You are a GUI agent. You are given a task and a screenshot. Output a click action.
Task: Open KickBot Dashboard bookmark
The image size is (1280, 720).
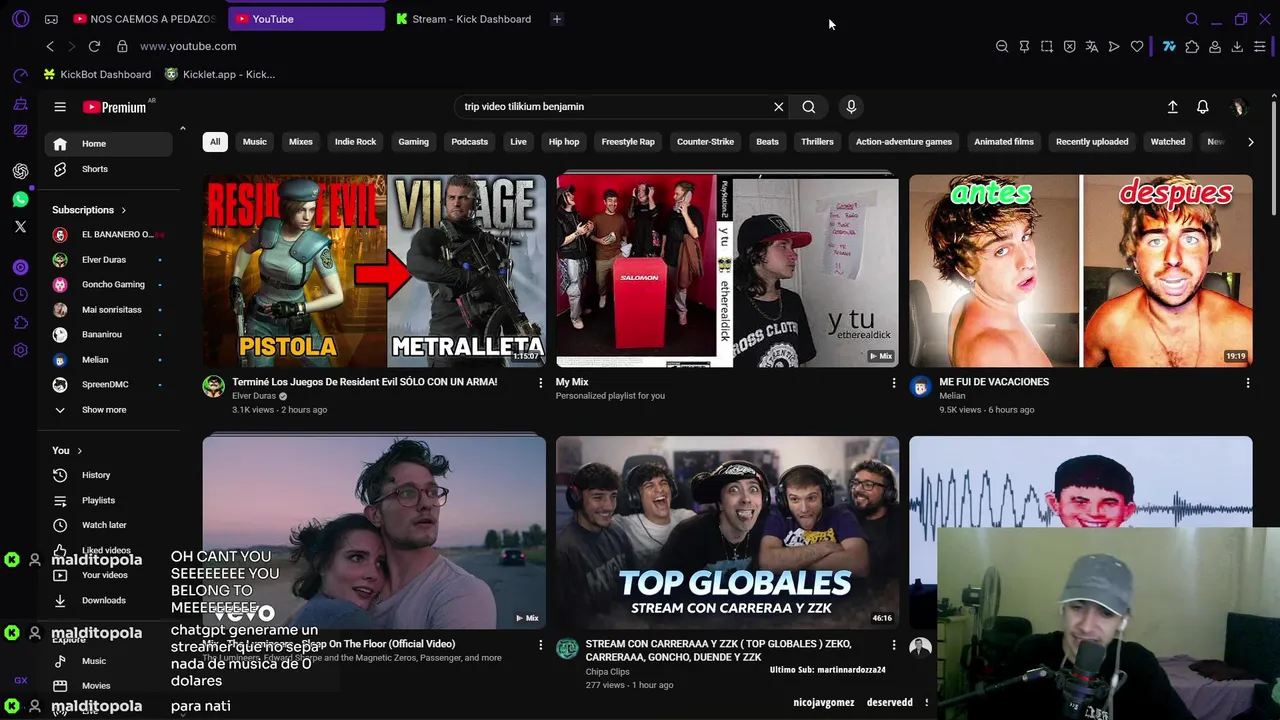click(97, 74)
